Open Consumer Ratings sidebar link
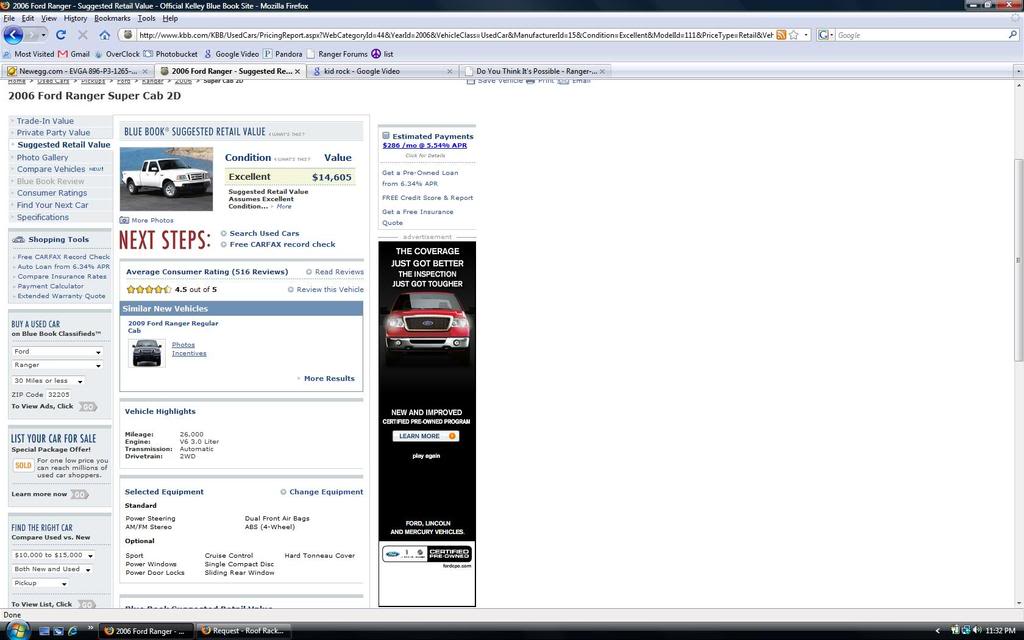1024x640 pixels. 52,193
